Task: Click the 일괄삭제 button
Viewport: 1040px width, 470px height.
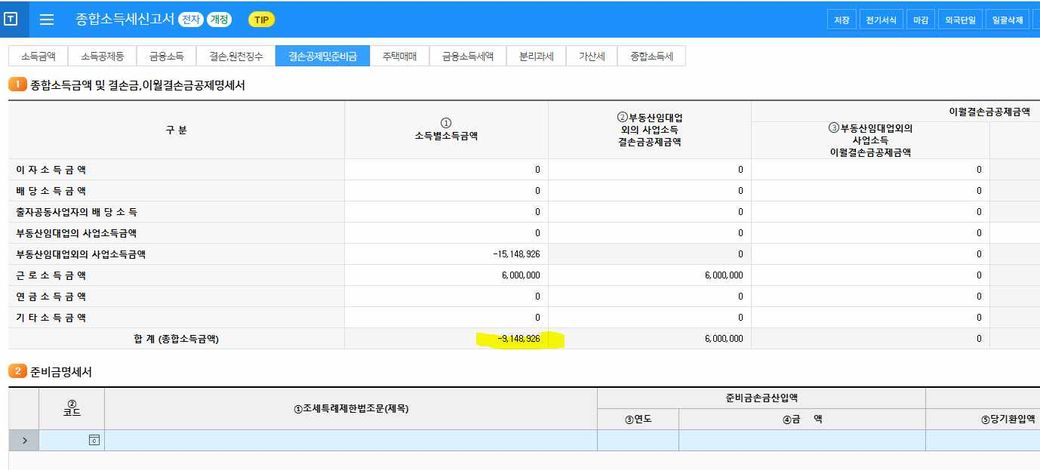Action: click(1008, 20)
